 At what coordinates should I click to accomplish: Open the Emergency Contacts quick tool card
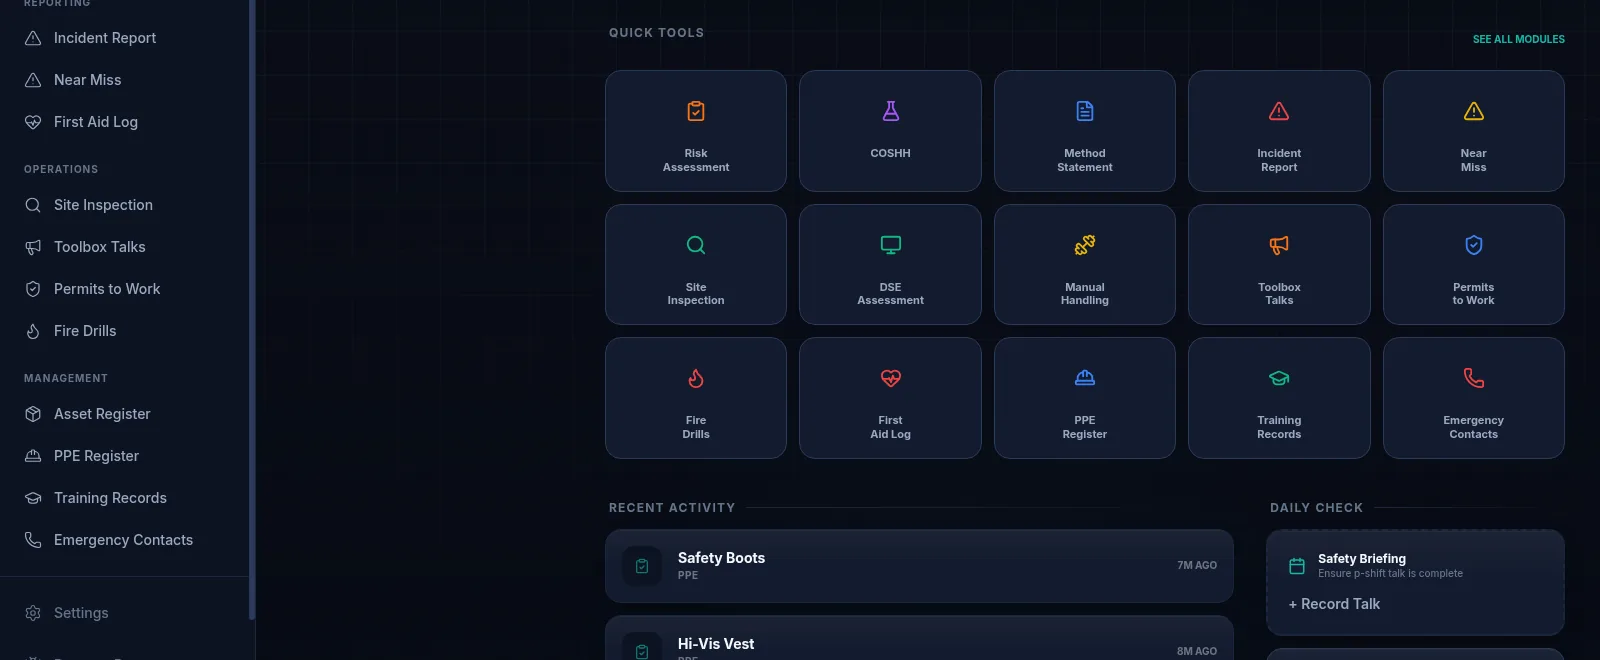coord(1474,398)
